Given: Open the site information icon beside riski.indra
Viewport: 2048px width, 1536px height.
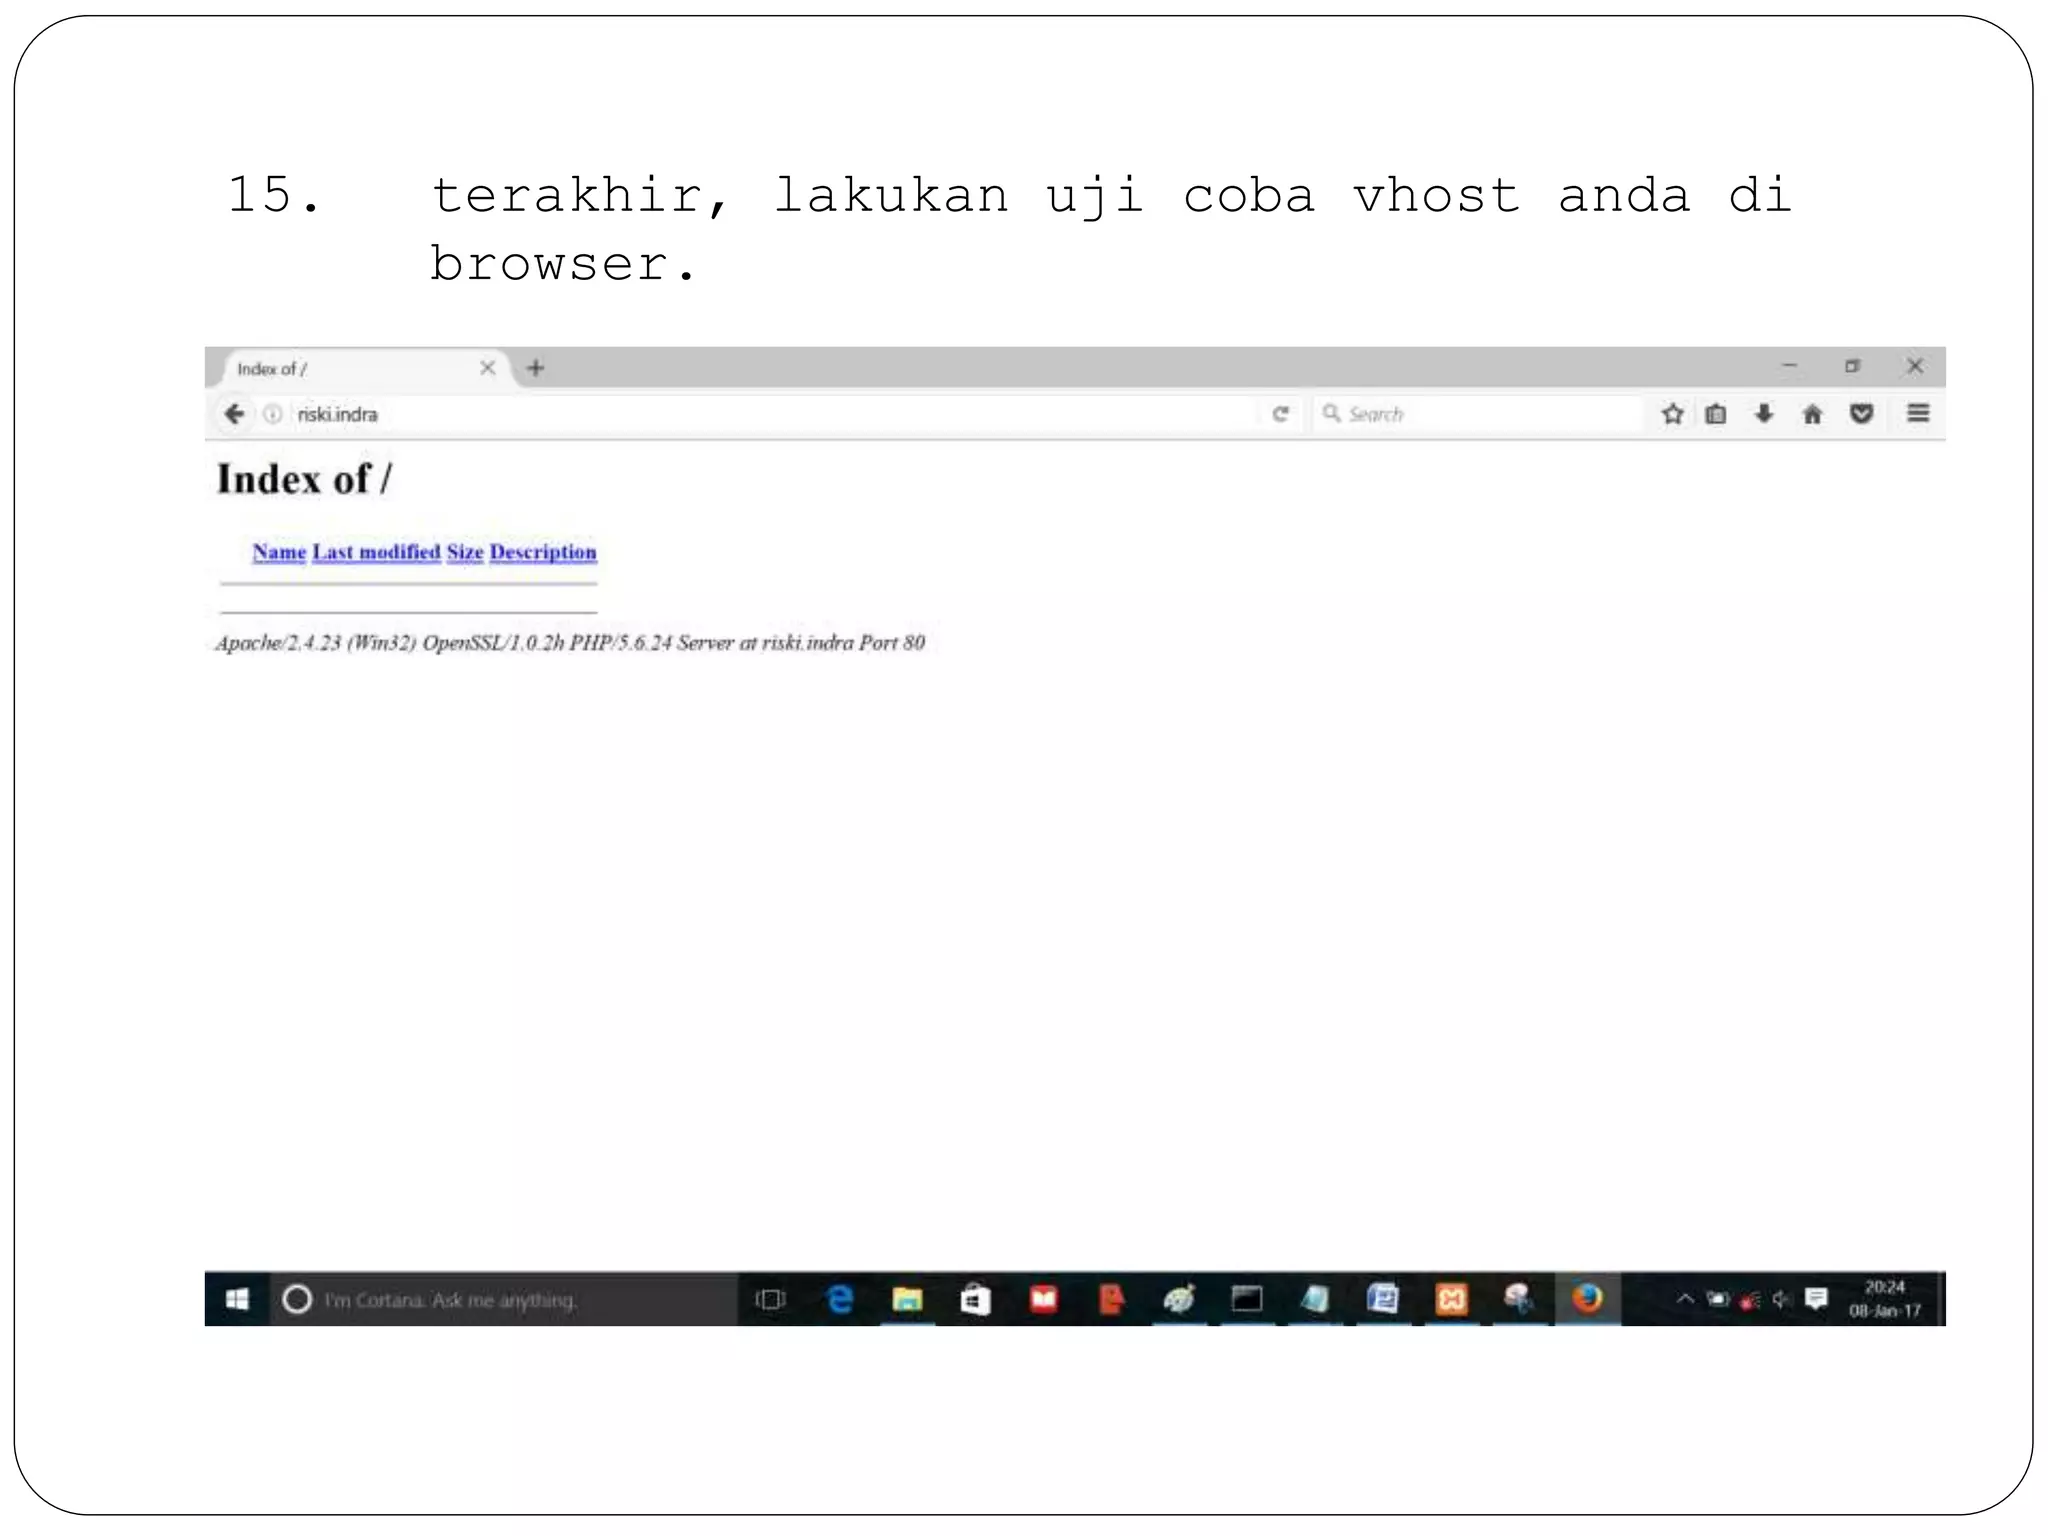Looking at the screenshot, I should (x=272, y=414).
